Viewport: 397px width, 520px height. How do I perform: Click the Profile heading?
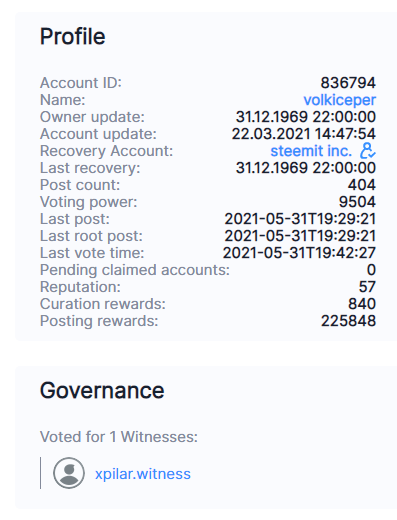click(x=73, y=36)
